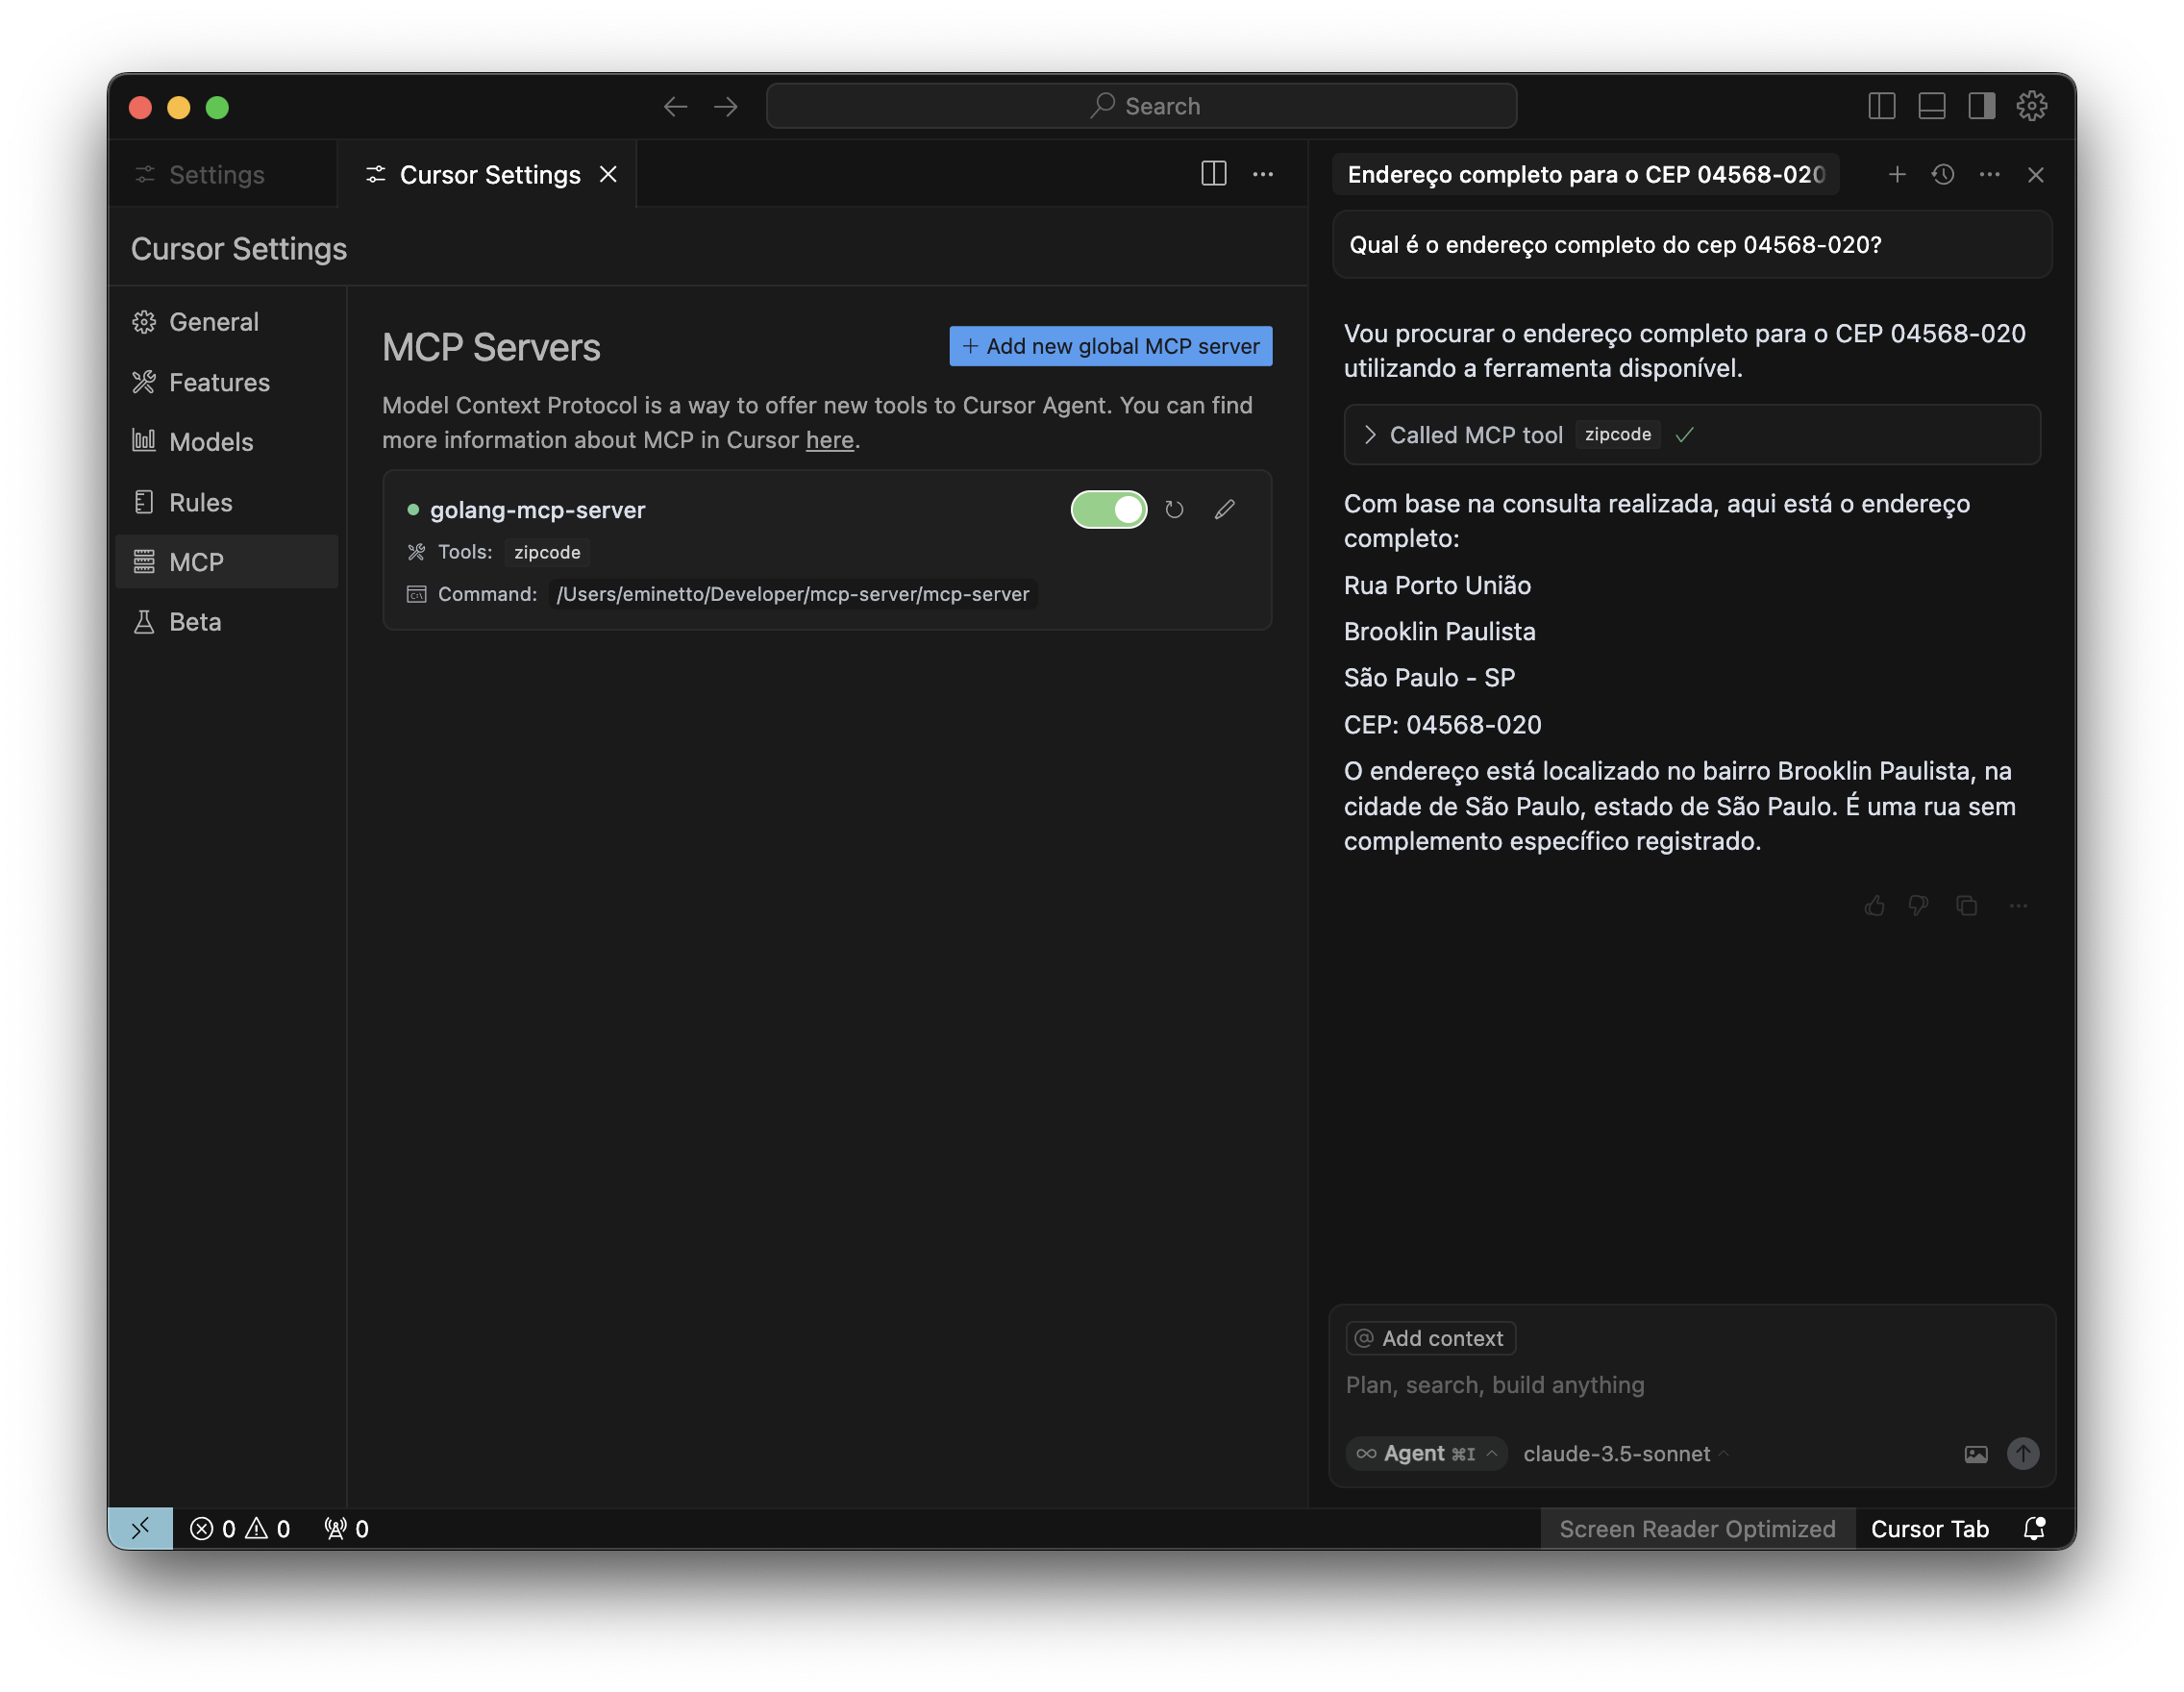This screenshot has width=2184, height=1692.
Task: Open remote window indicator in the status bar
Action: point(140,1528)
